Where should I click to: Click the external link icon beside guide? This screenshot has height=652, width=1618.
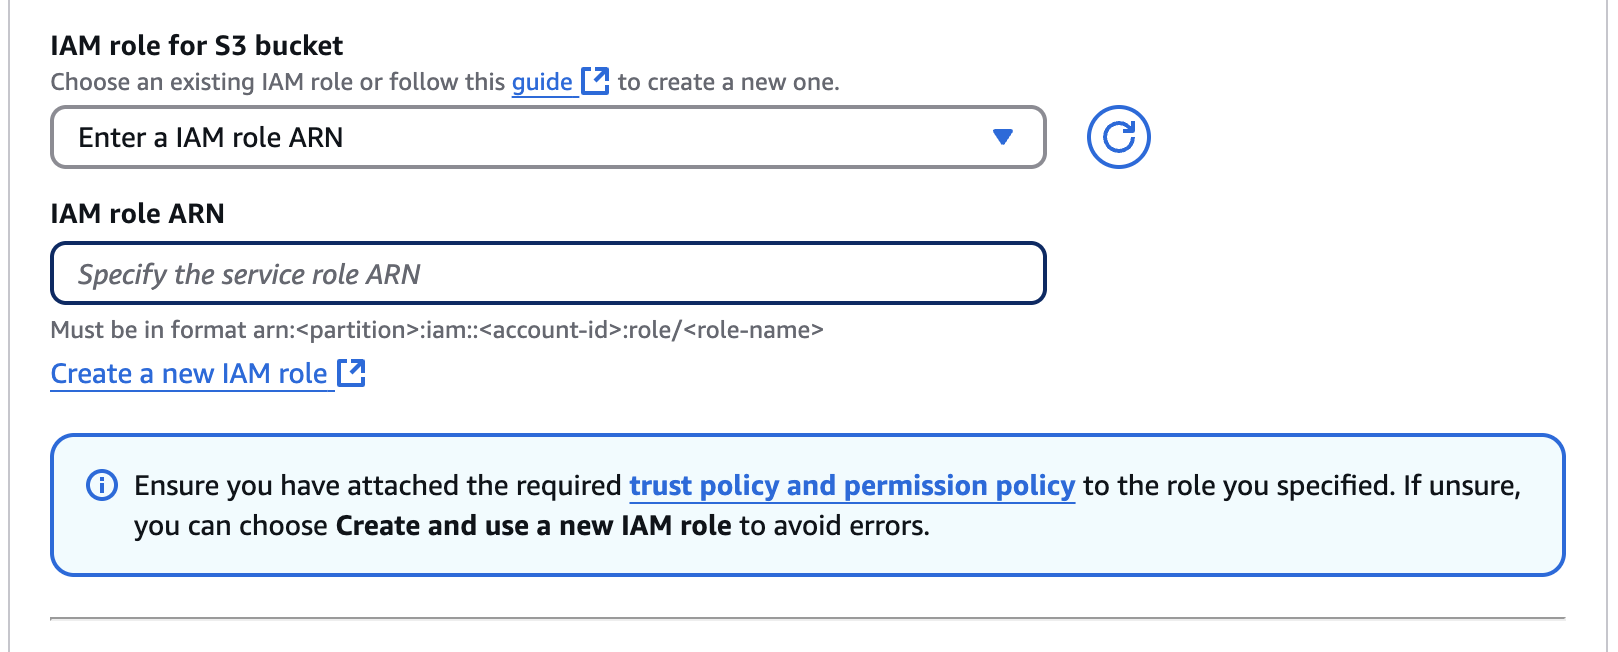(x=595, y=81)
